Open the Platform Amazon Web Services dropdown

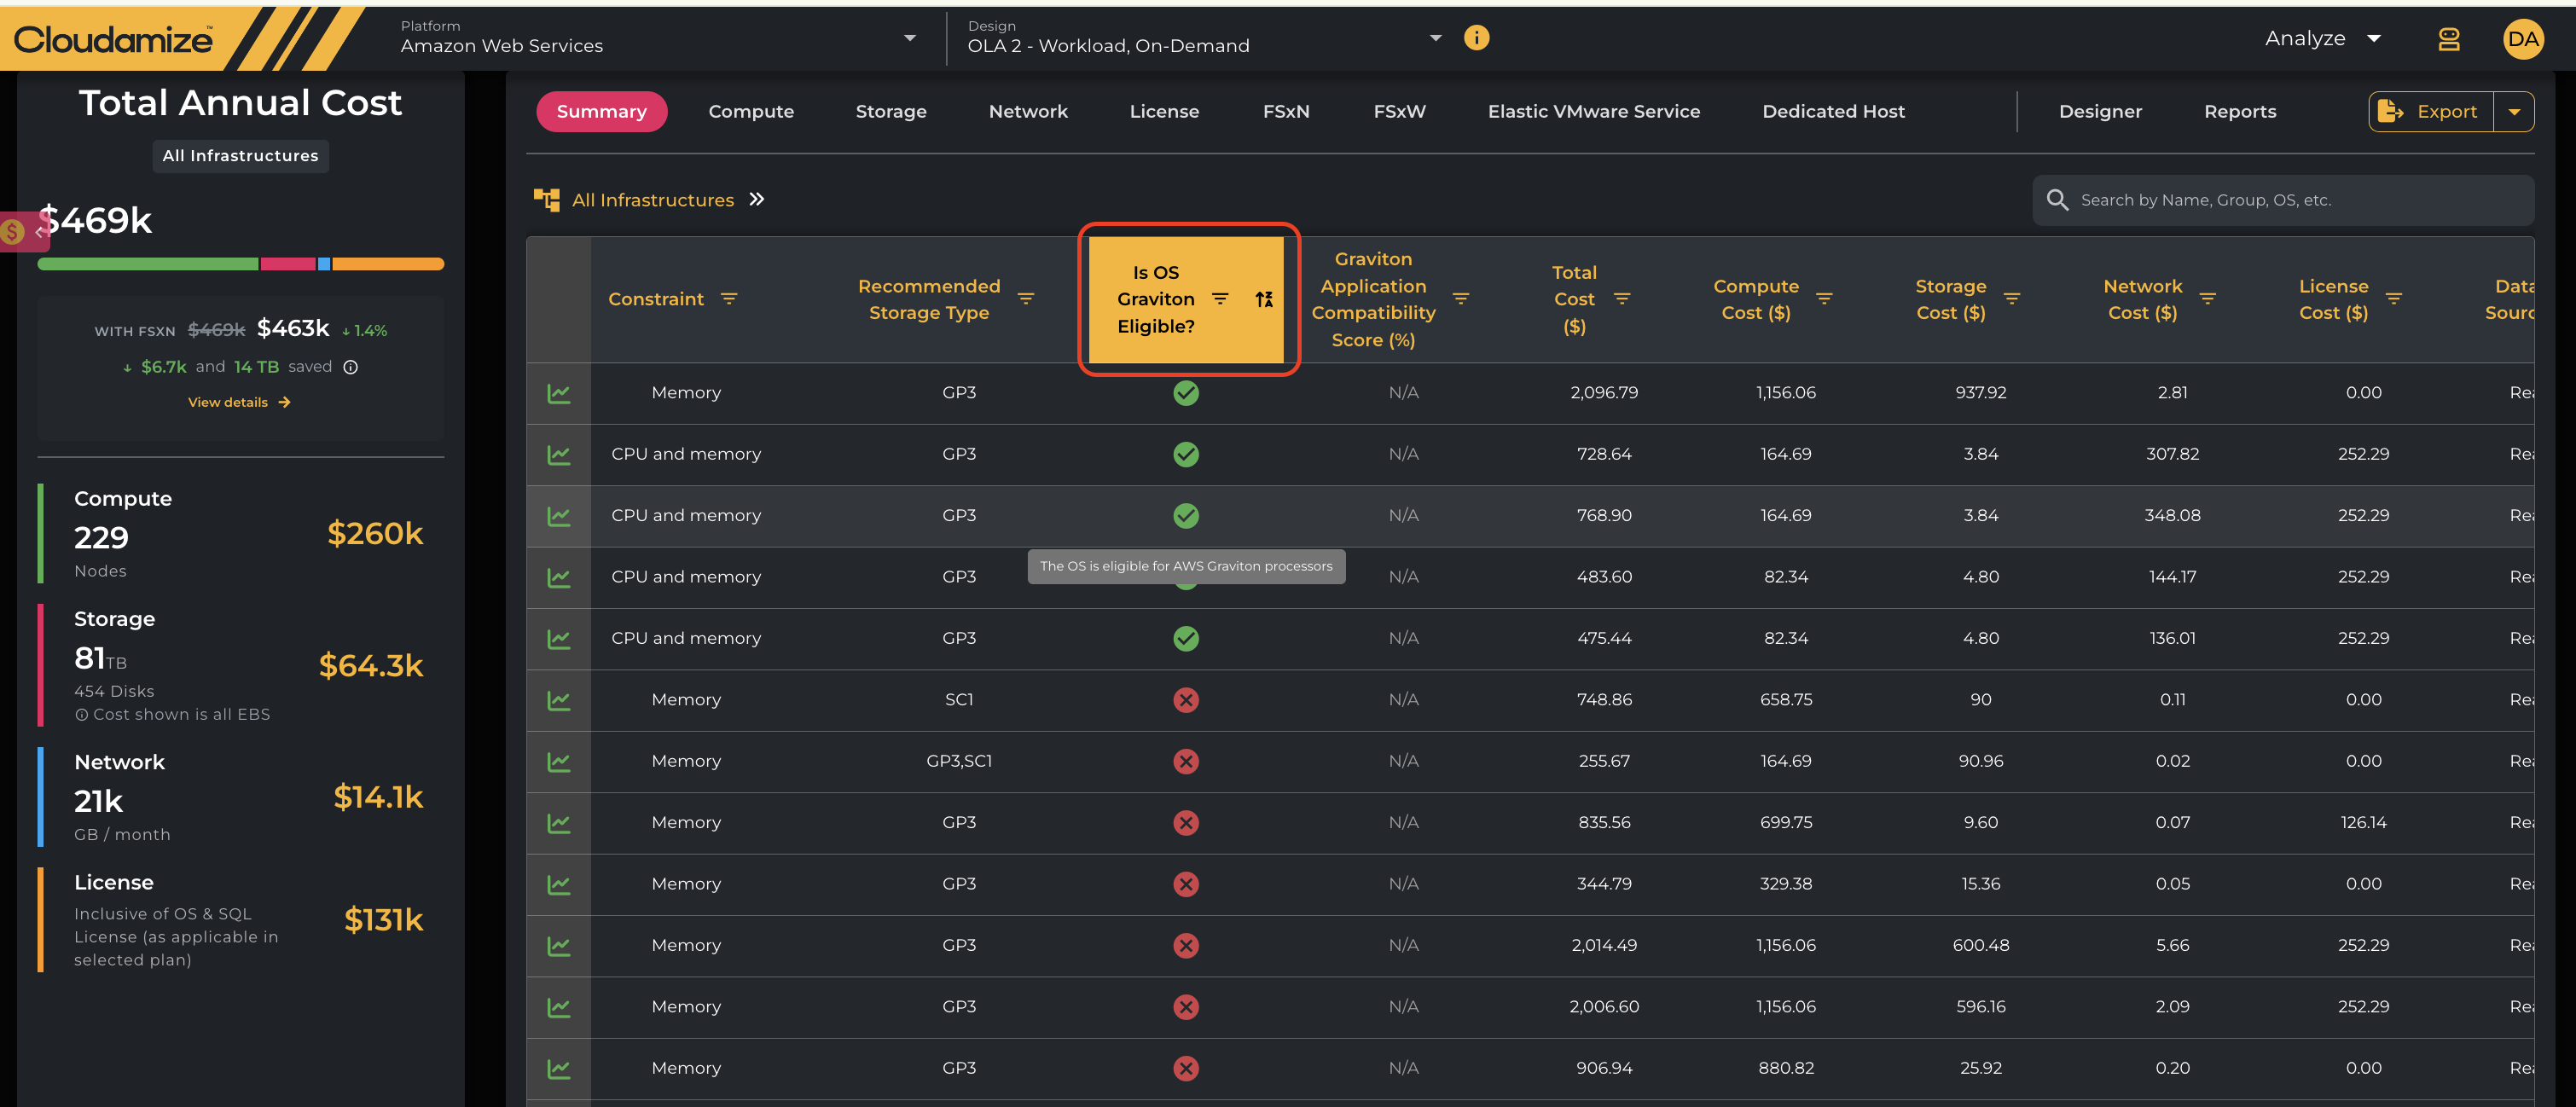point(658,38)
